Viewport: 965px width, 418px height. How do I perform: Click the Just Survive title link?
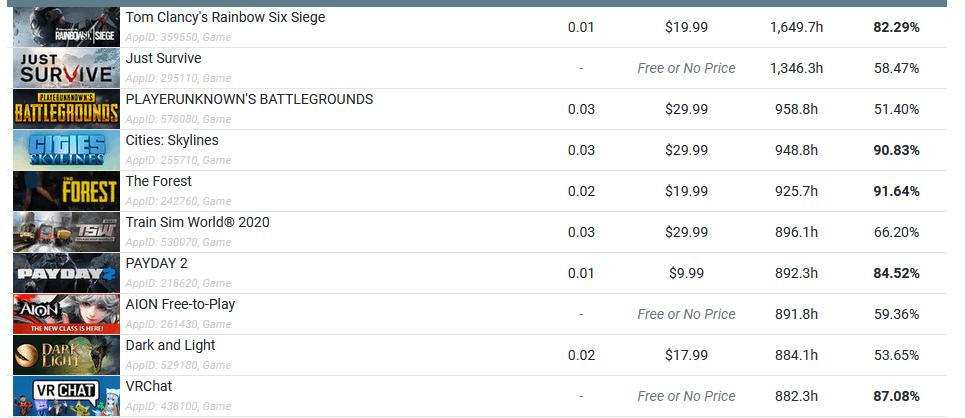coord(163,59)
